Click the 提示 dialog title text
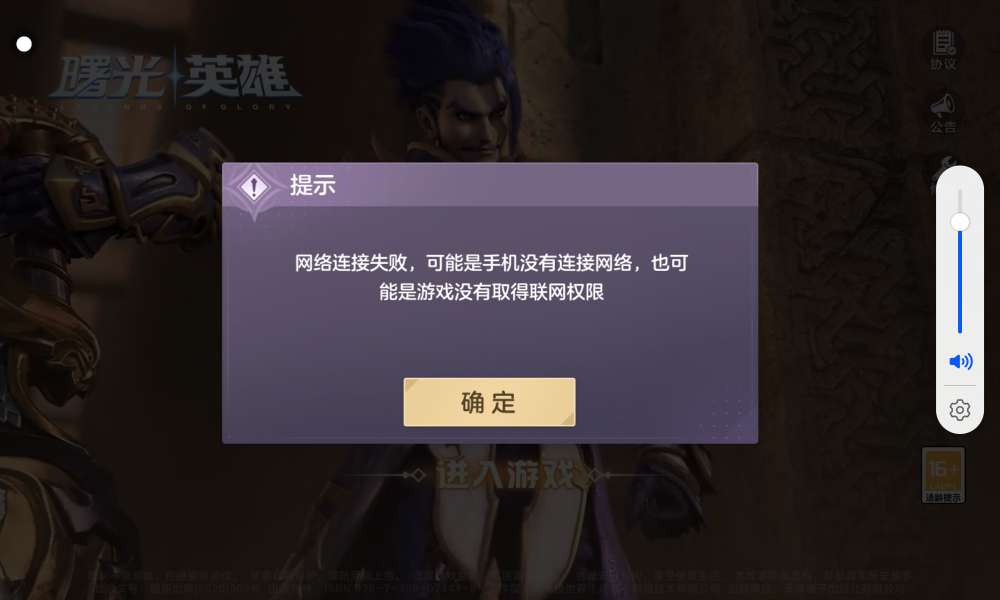Image resolution: width=1000 pixels, height=600 pixels. [x=312, y=185]
